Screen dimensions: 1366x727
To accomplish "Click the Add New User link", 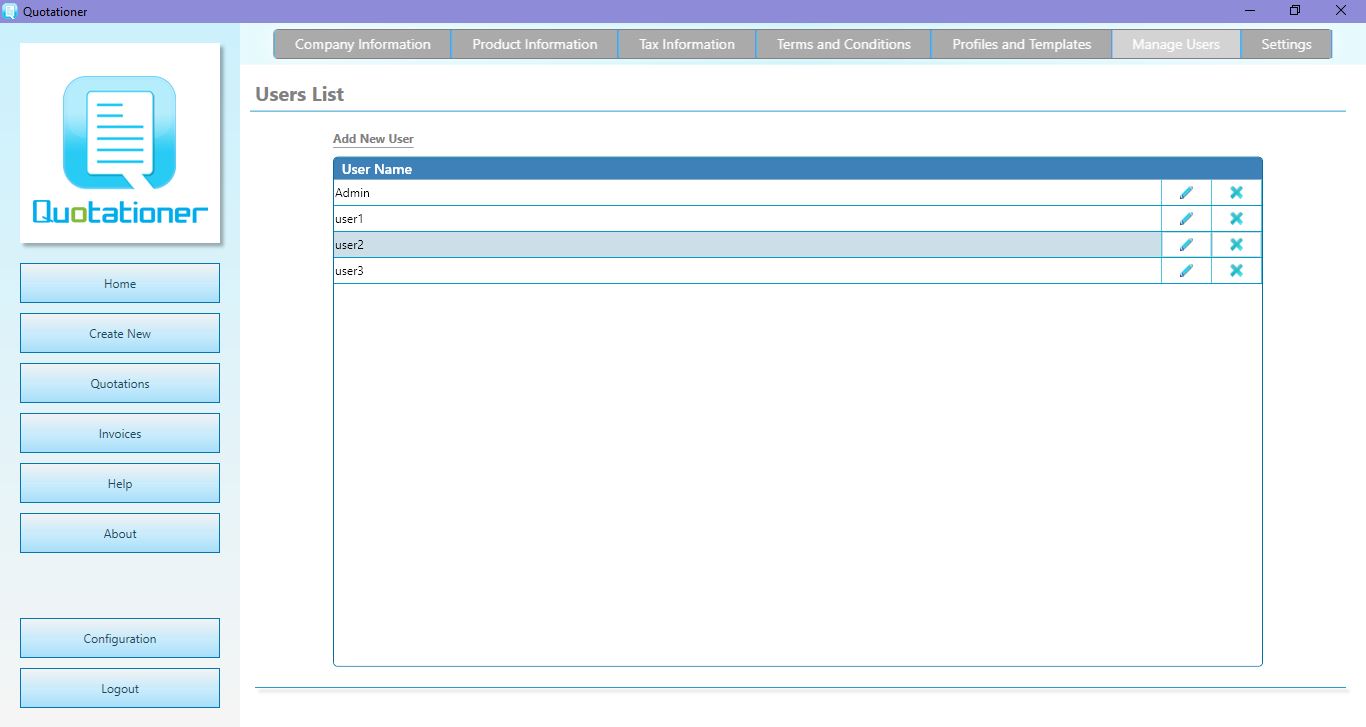I will point(373,139).
